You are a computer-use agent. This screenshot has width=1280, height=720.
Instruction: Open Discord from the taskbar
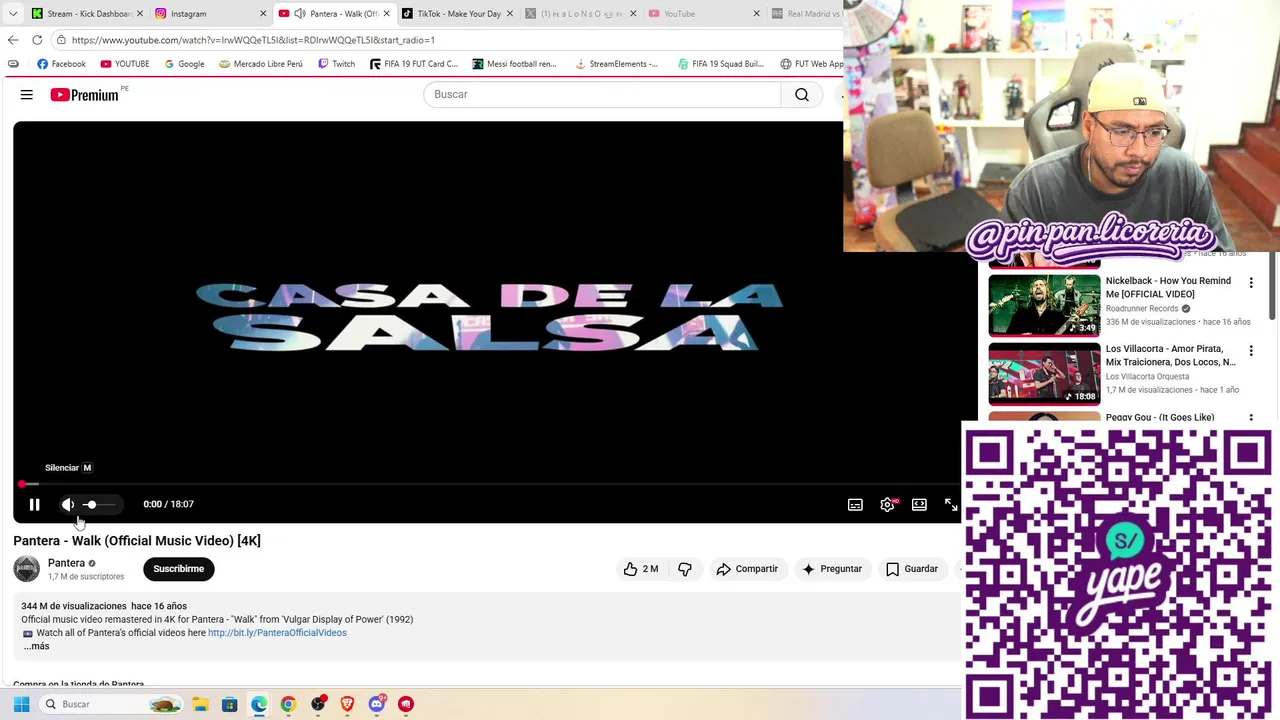pos(376,704)
